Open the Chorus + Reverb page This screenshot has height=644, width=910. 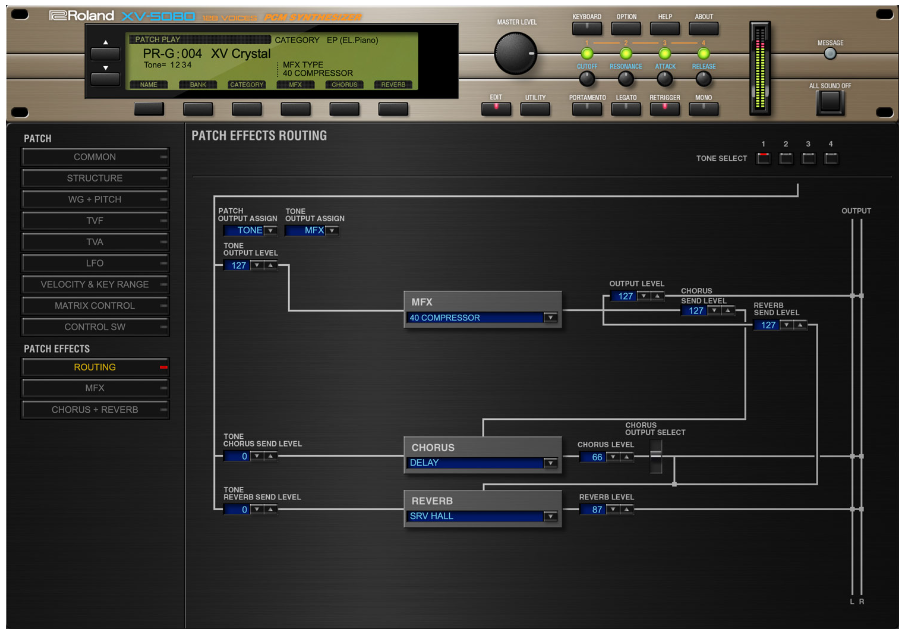point(95,410)
